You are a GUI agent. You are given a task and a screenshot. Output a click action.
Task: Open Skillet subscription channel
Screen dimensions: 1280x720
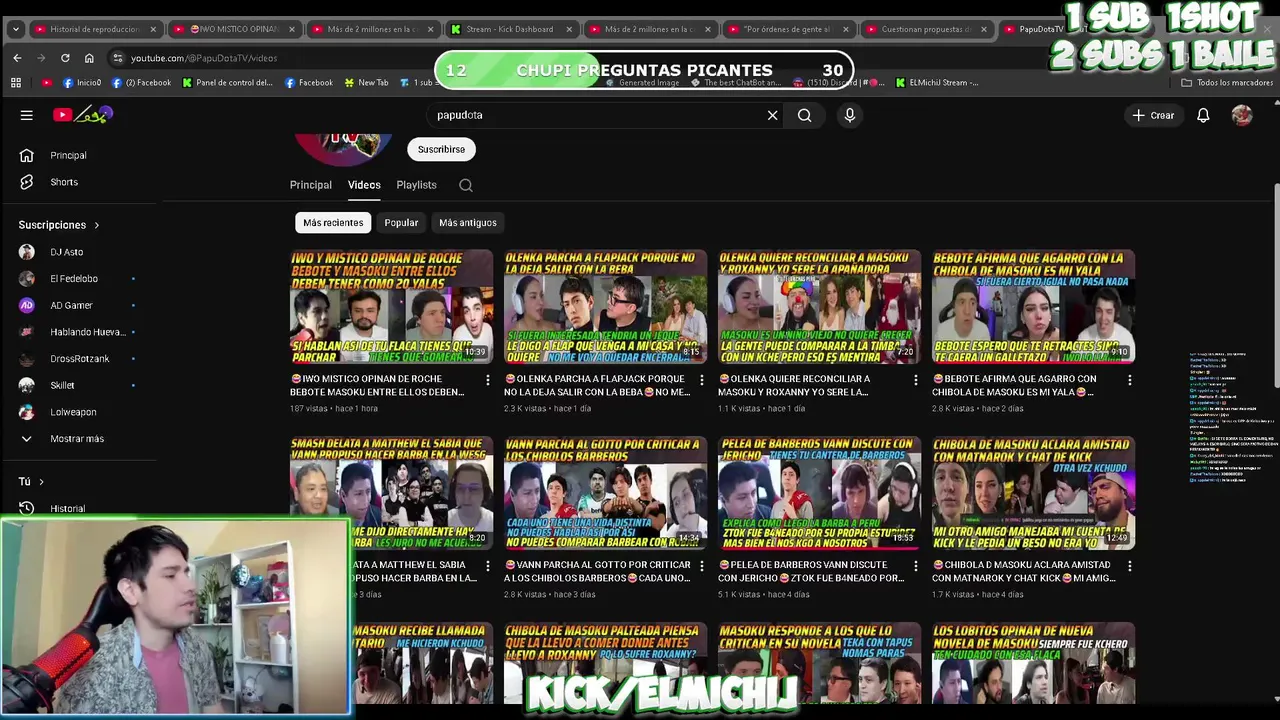(x=62, y=385)
